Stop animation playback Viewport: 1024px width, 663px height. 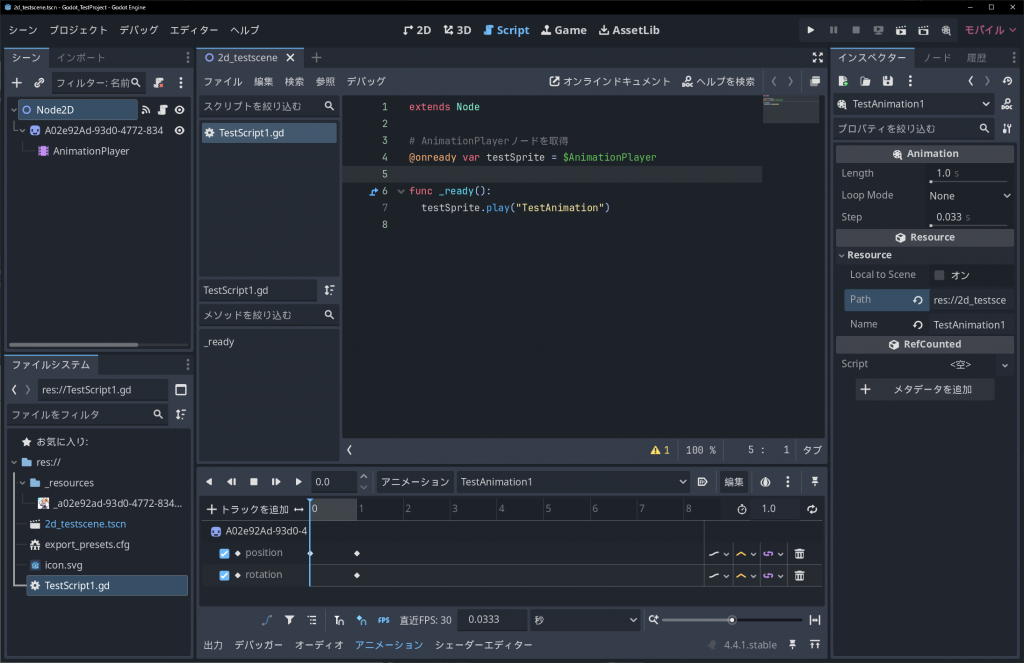254,482
